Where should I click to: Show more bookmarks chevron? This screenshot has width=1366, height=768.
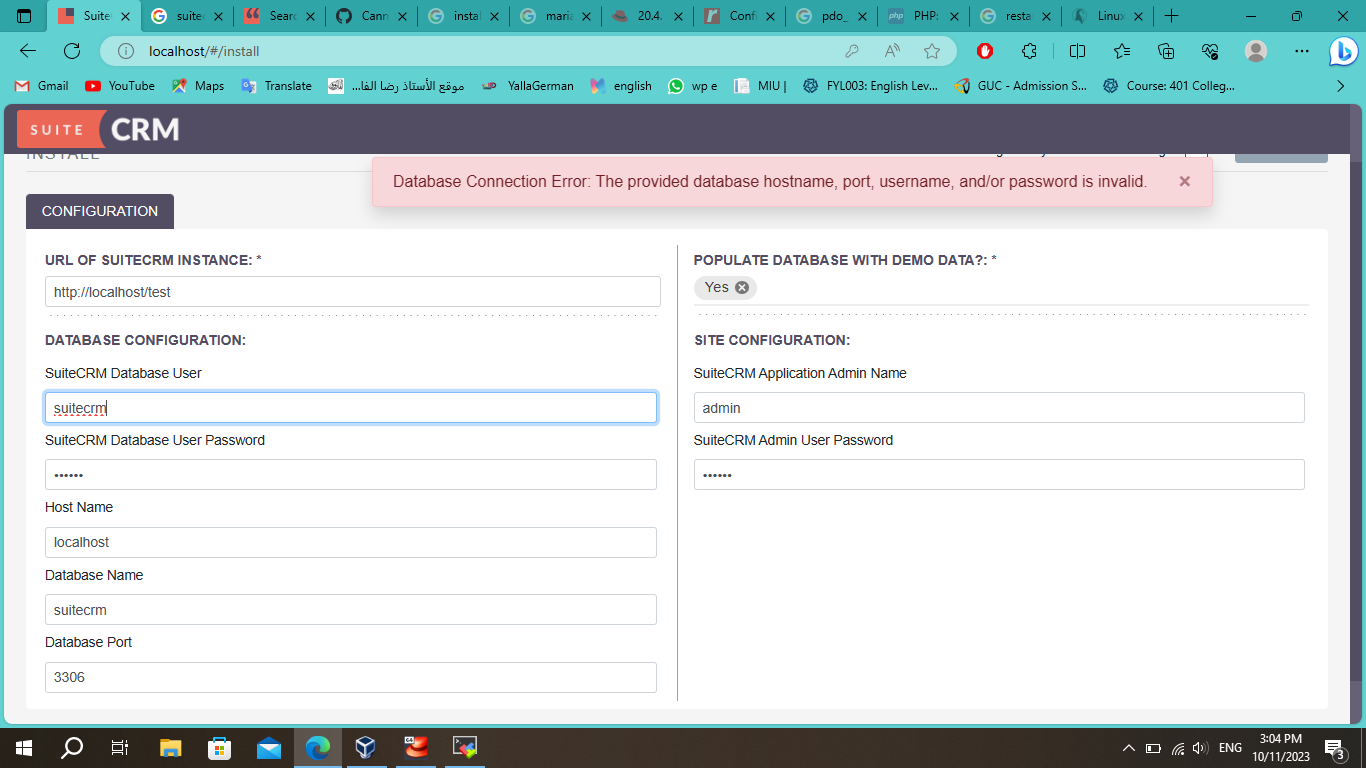point(1341,86)
